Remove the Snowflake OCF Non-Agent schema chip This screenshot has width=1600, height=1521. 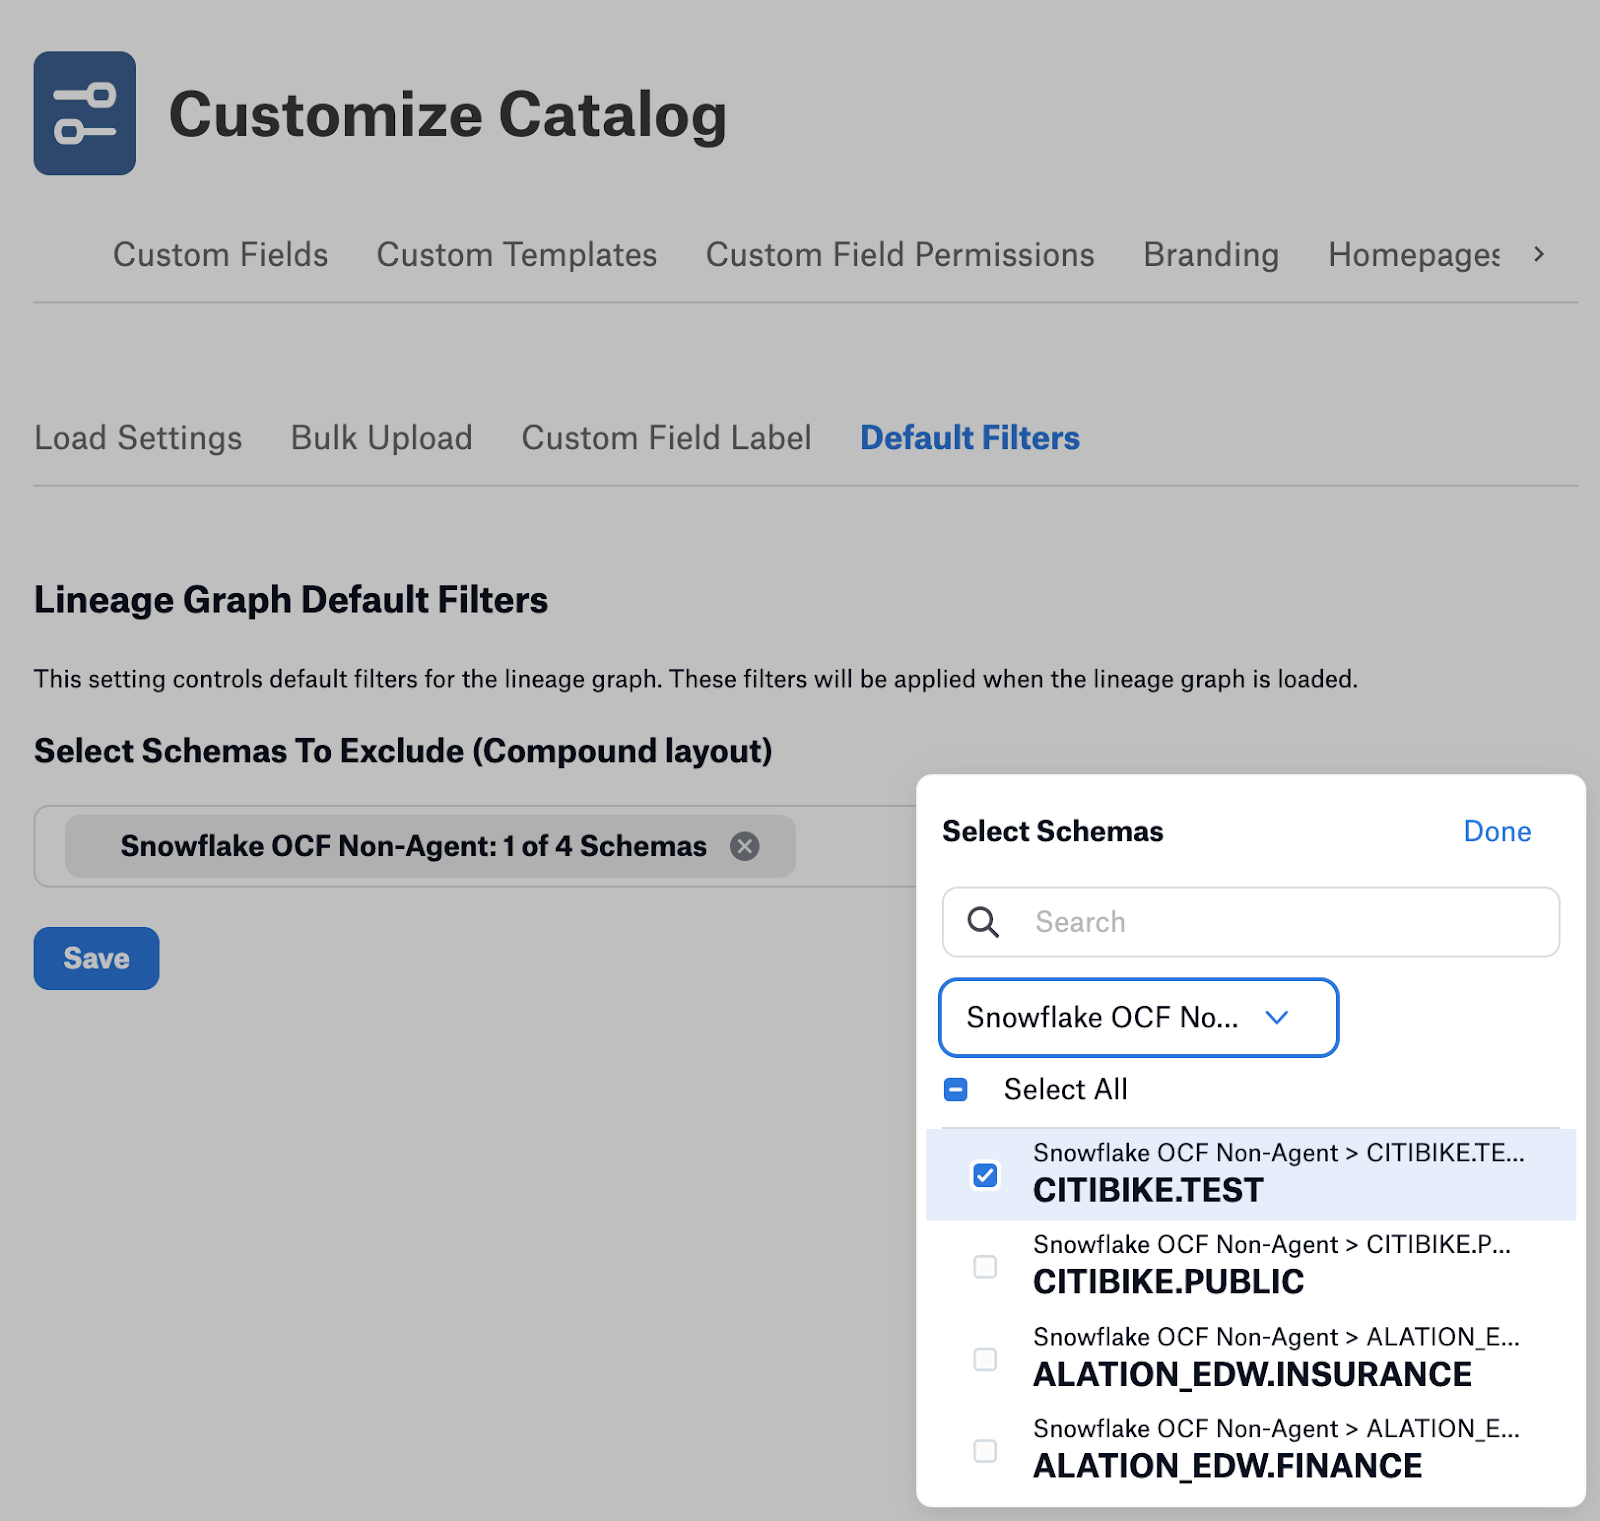(x=744, y=846)
